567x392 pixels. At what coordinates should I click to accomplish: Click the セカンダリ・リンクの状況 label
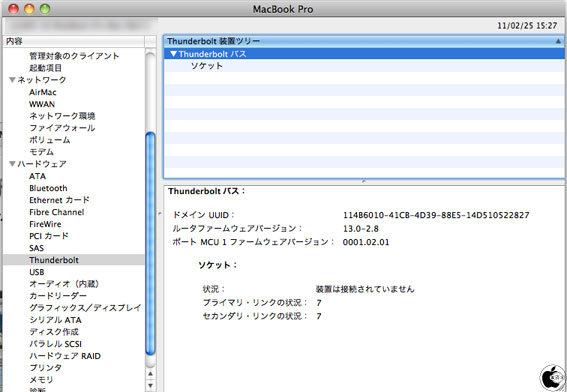tap(255, 316)
